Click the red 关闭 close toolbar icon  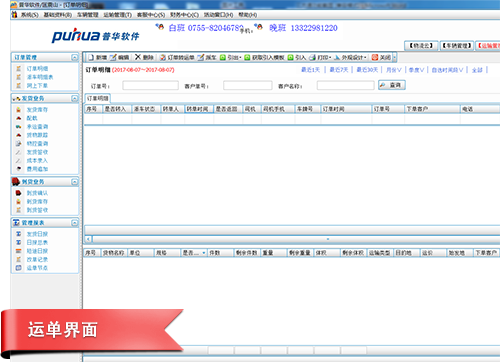tap(375, 57)
